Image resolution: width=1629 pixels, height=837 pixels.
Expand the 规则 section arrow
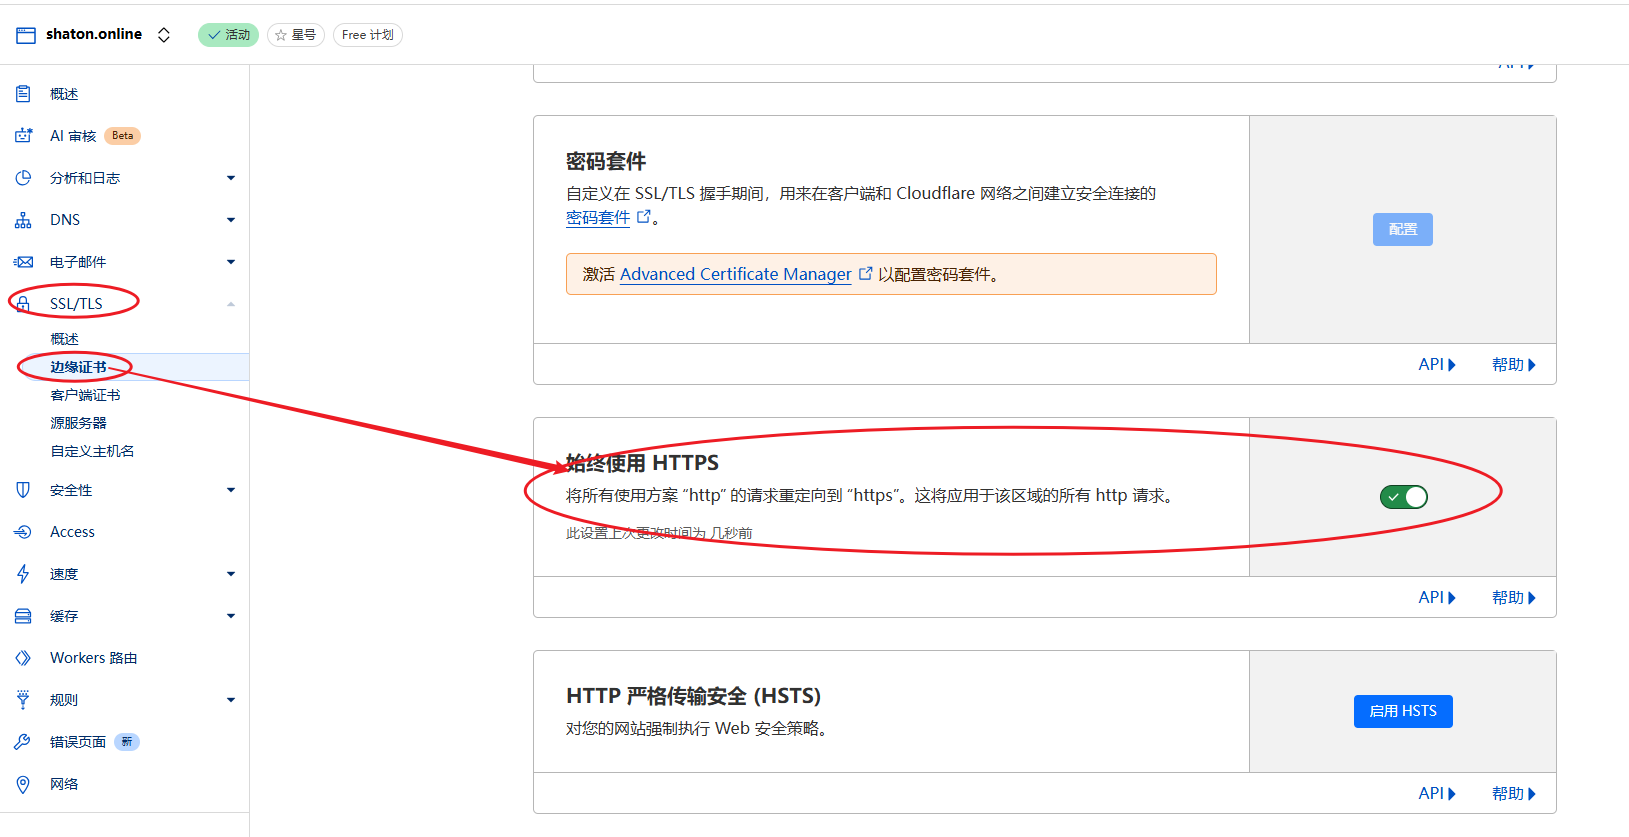[x=231, y=700]
